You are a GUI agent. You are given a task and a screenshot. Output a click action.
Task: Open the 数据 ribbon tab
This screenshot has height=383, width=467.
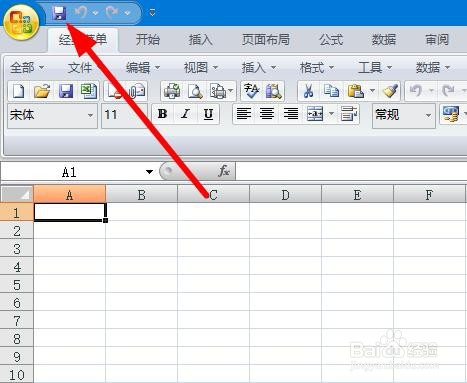(x=384, y=40)
